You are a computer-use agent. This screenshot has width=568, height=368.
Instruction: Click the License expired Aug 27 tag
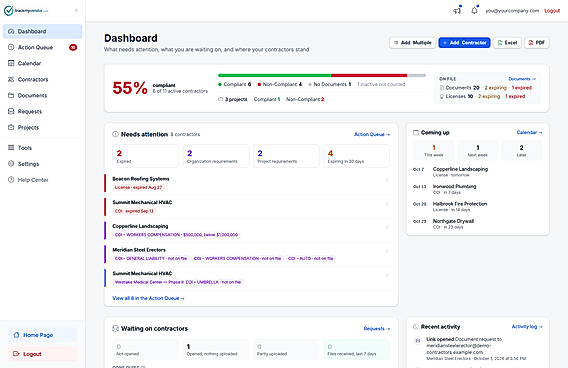(x=139, y=188)
